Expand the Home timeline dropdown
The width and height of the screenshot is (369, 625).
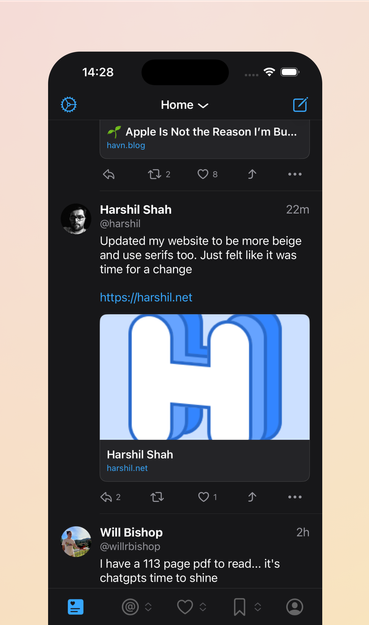(184, 105)
